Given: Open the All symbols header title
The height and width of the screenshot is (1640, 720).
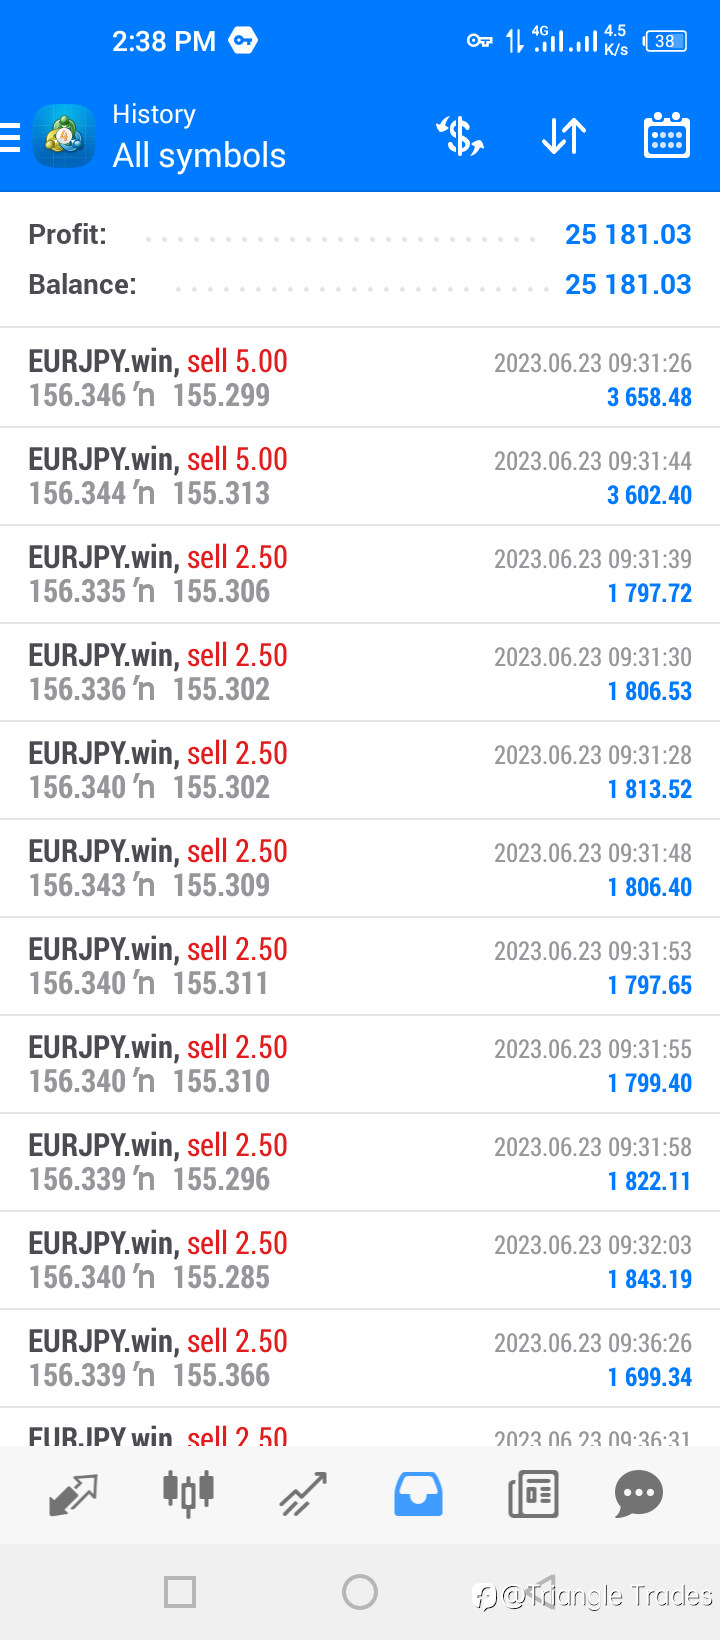Looking at the screenshot, I should coord(199,156).
